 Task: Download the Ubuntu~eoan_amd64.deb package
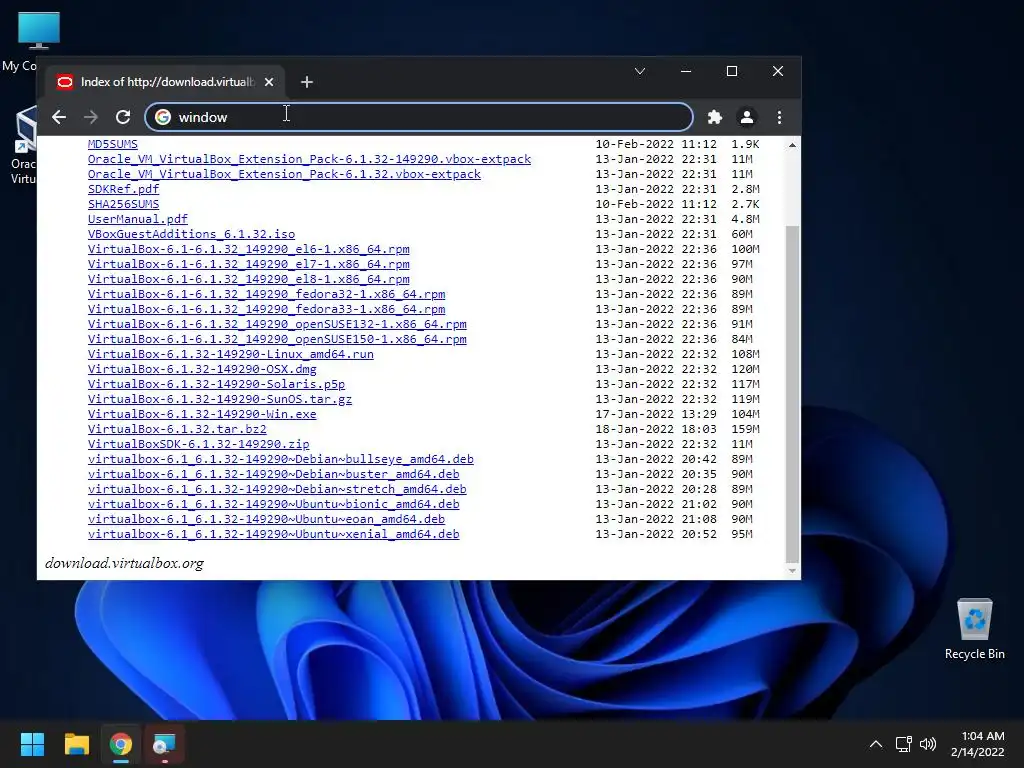(x=266, y=519)
